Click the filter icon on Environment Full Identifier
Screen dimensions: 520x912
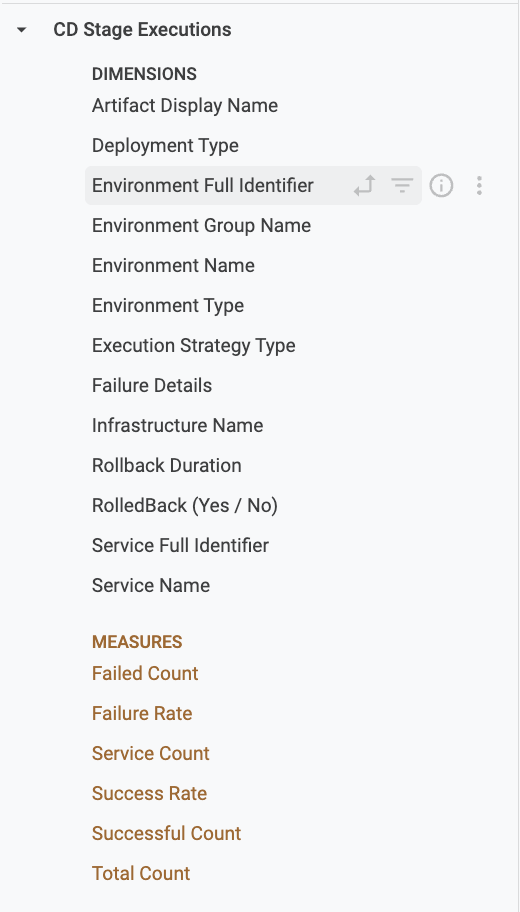point(402,186)
